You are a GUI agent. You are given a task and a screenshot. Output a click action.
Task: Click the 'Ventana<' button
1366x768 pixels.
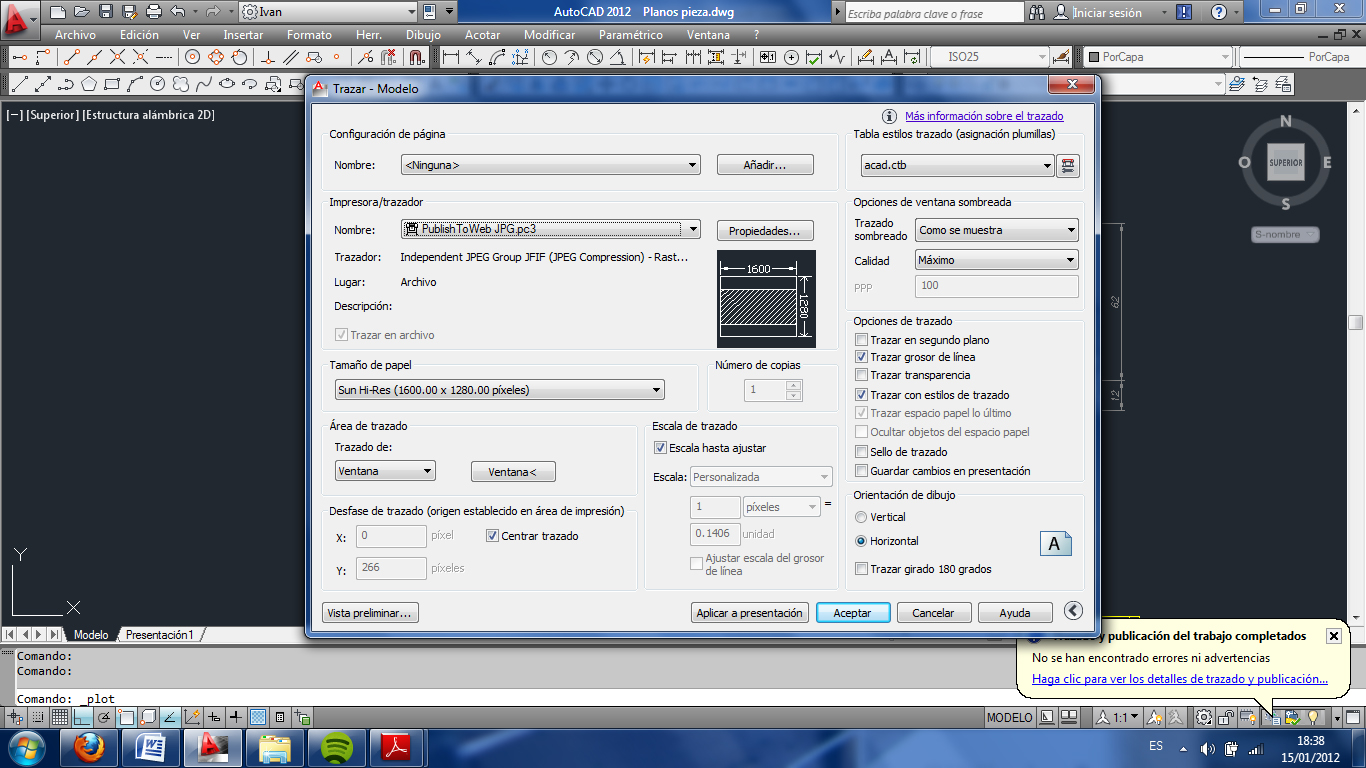(x=513, y=472)
